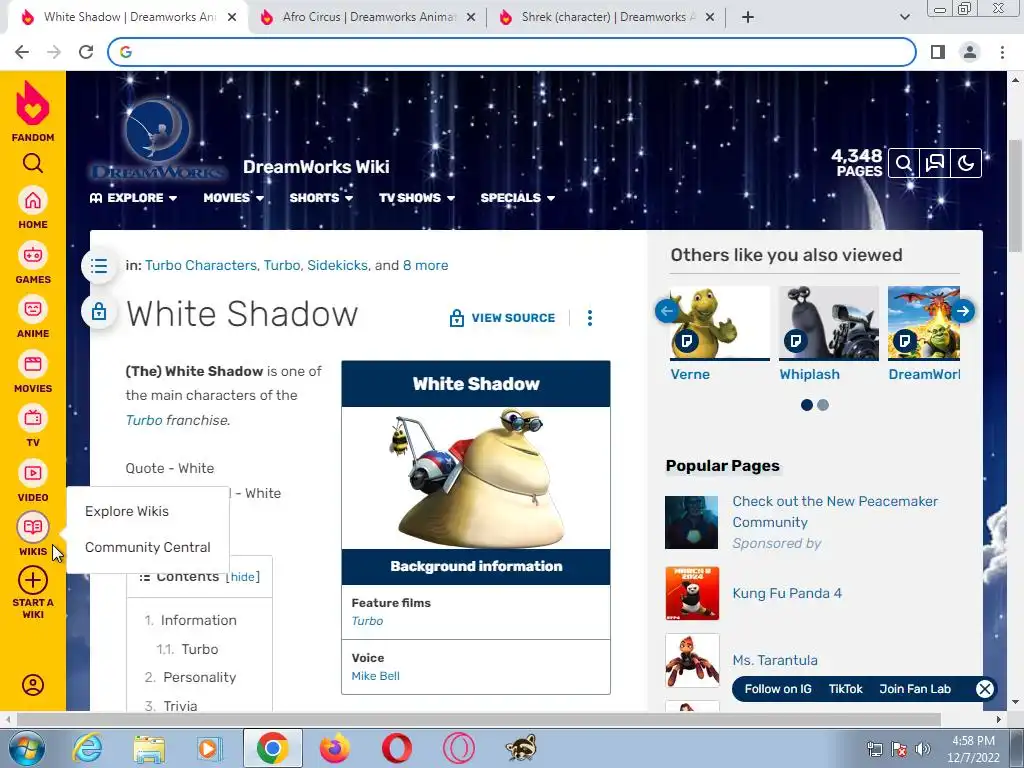Open Chrome profile avatar
The width and height of the screenshot is (1024, 768).
pyautogui.click(x=970, y=52)
